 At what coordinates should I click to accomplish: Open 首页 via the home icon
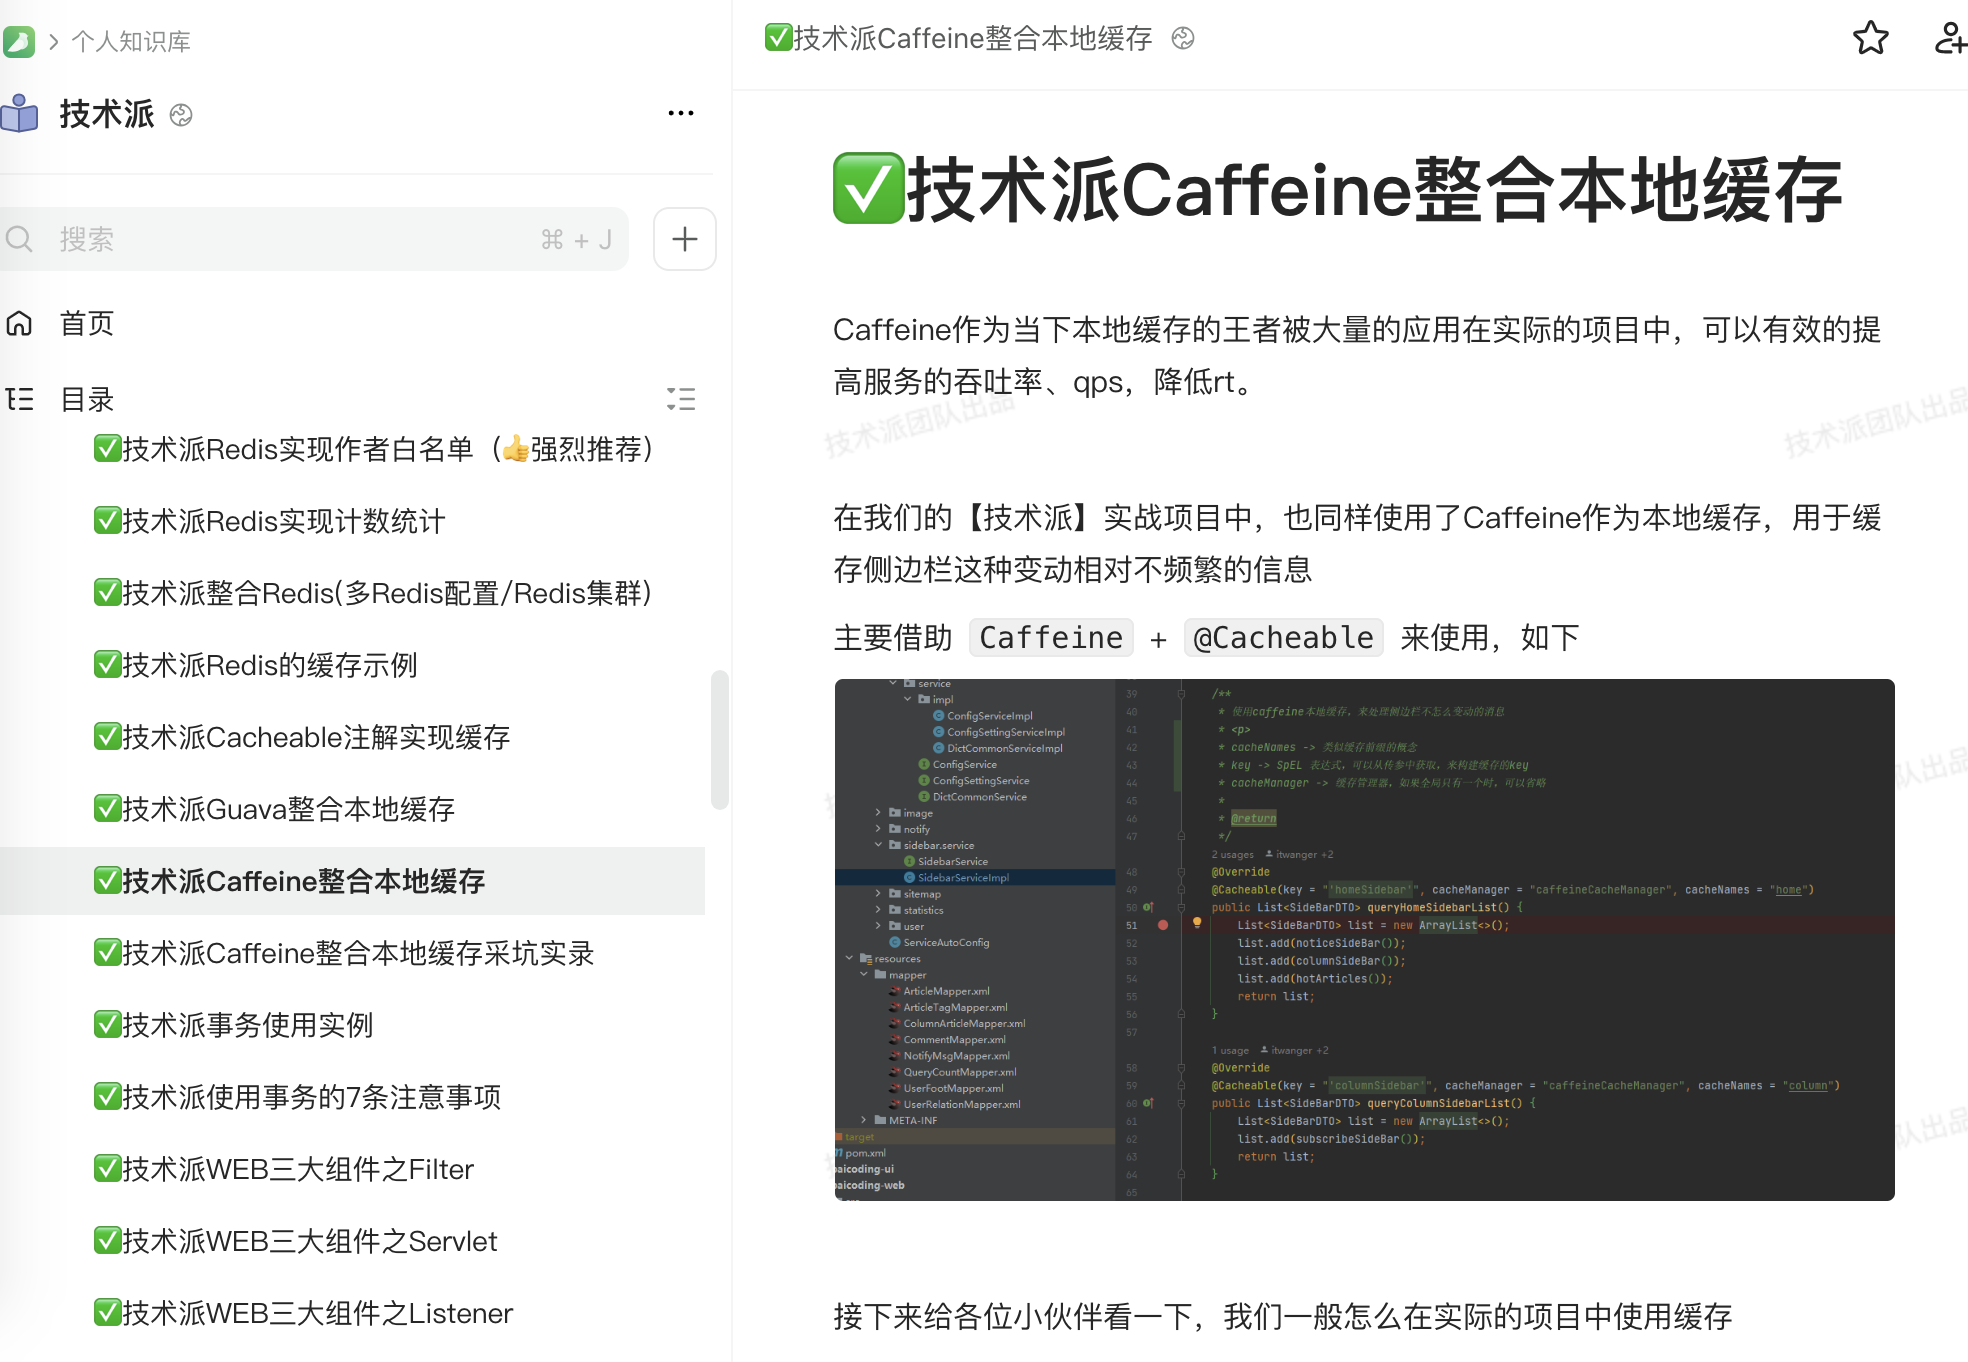pyautogui.click(x=19, y=323)
